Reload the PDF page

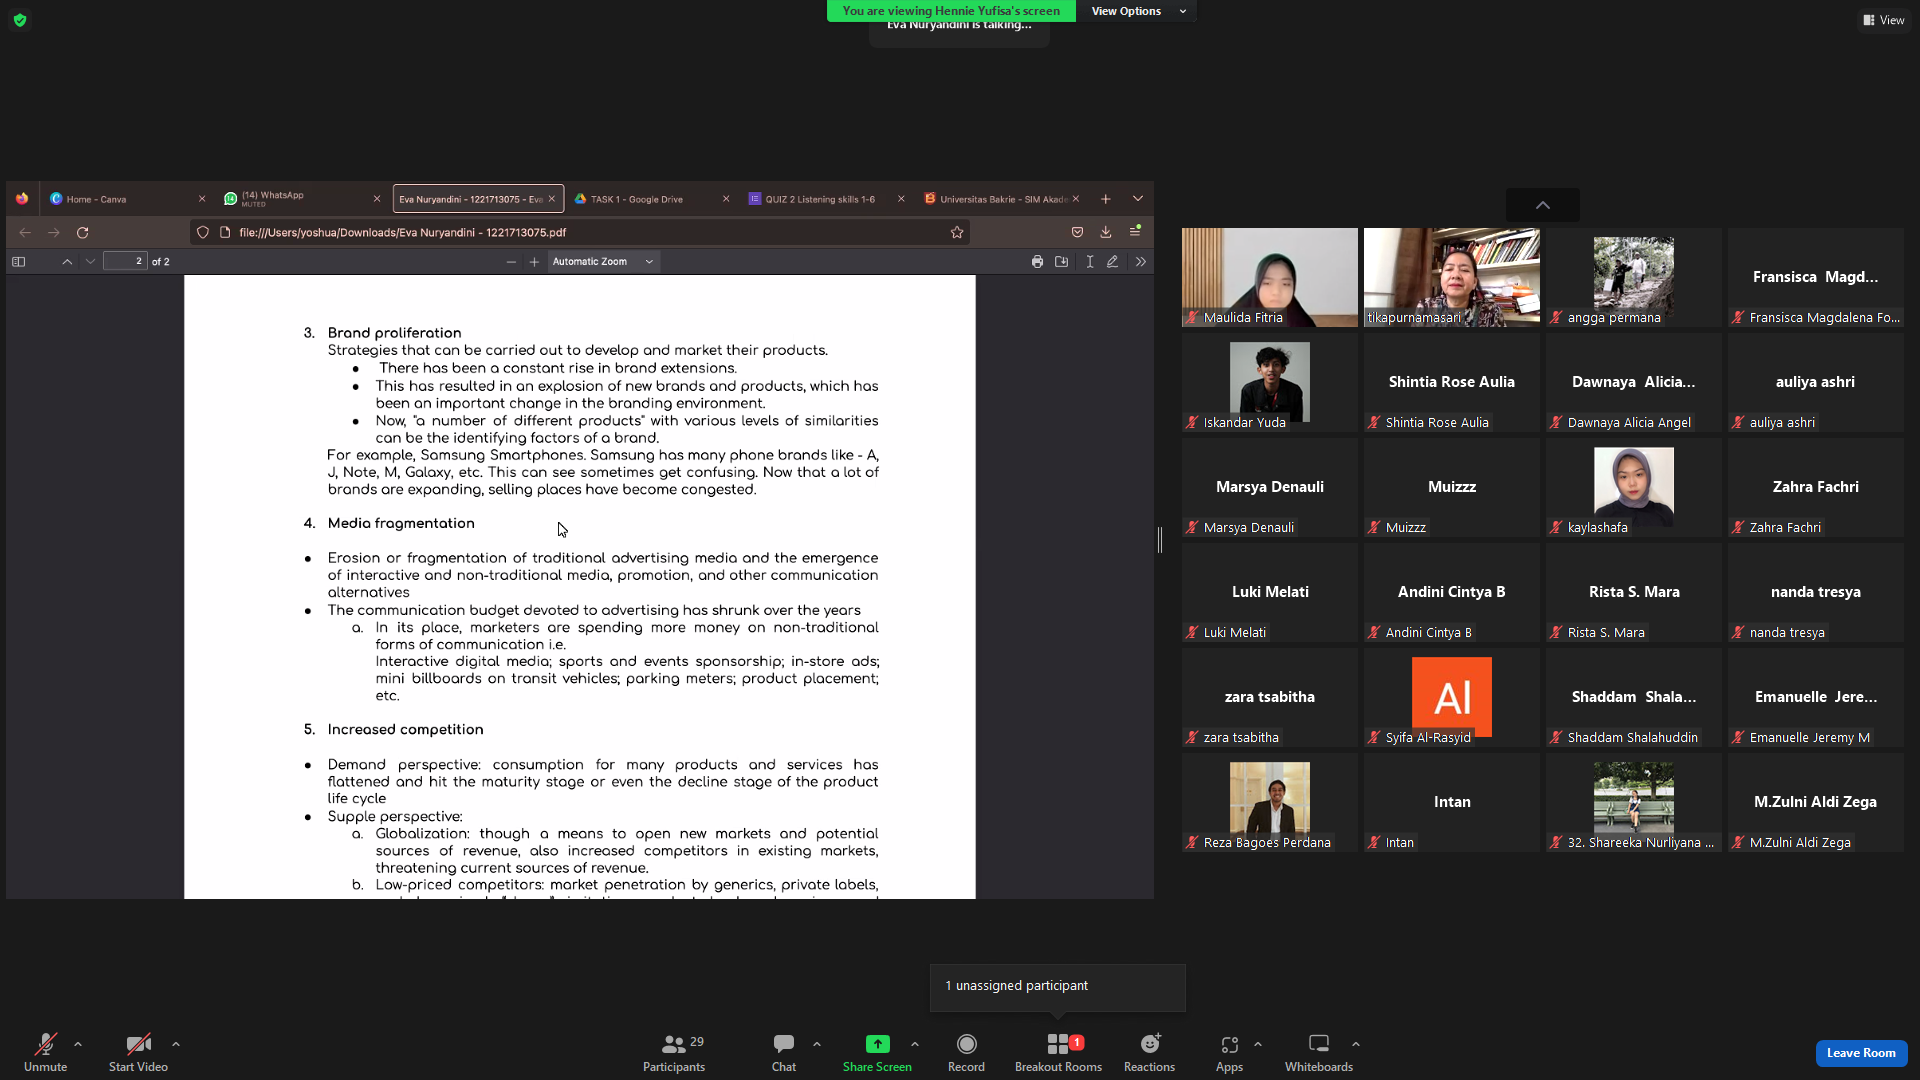click(83, 232)
